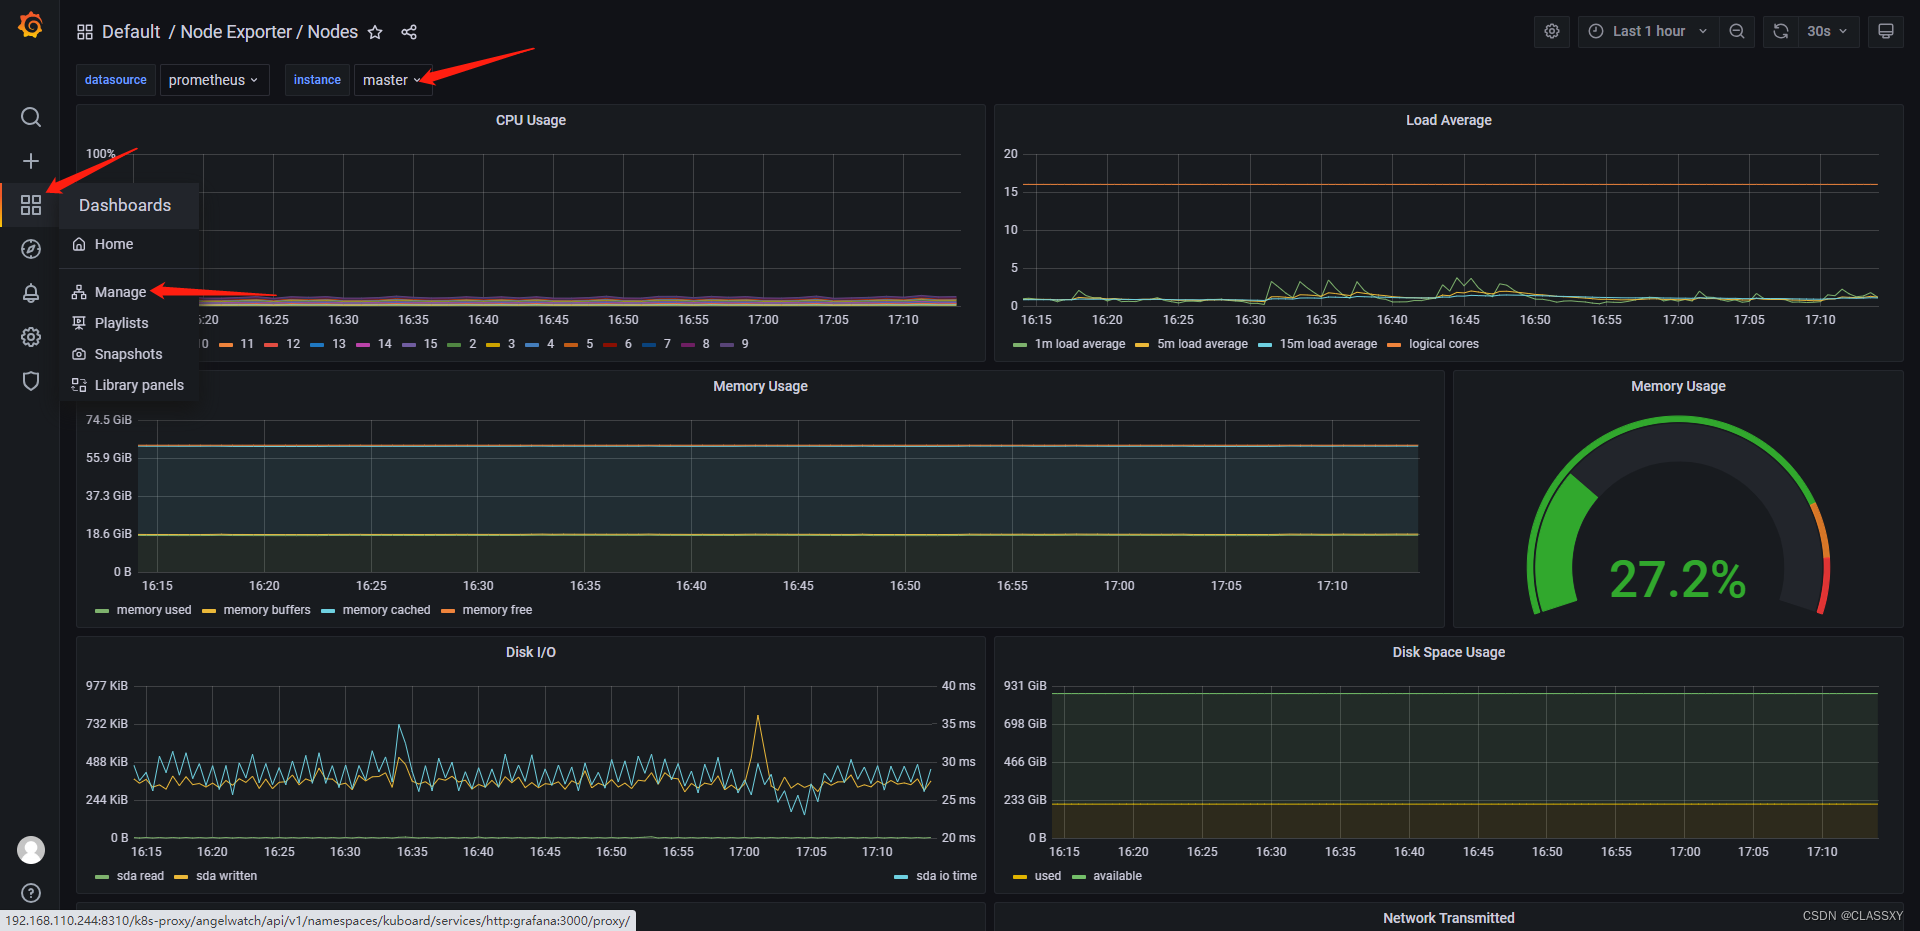The height and width of the screenshot is (931, 1920).
Task: Click the sda io time legend color
Action: 901,877
